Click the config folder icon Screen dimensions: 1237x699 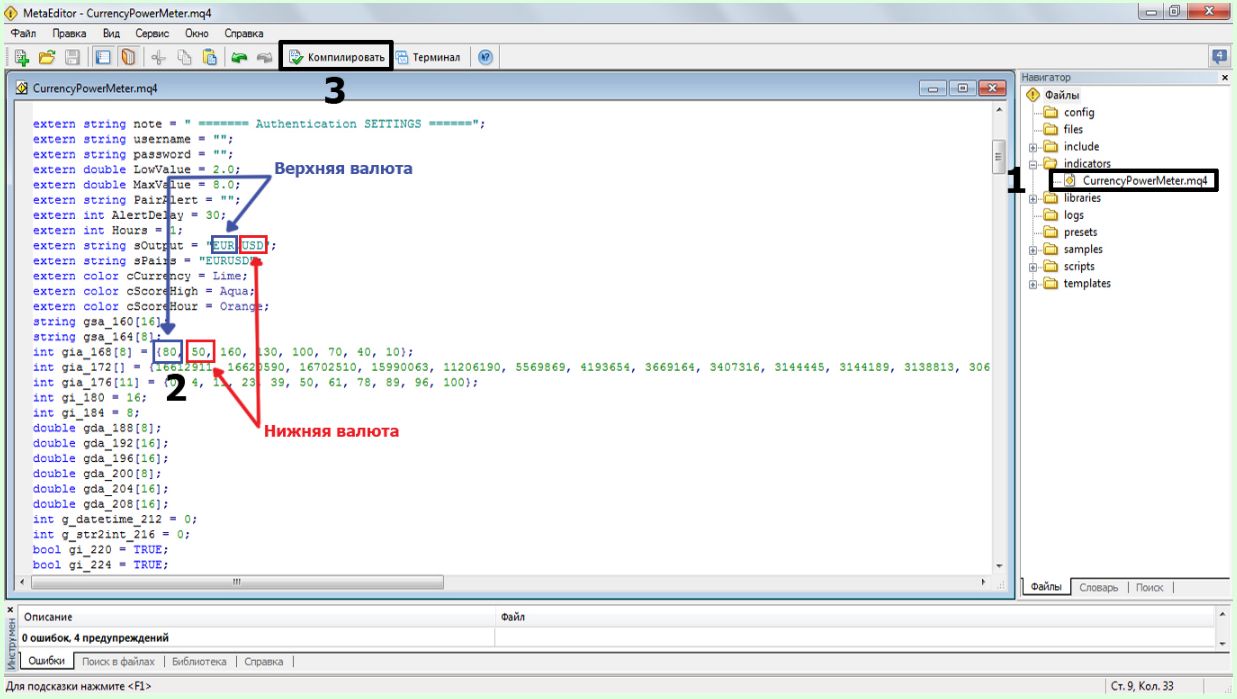[x=1050, y=112]
